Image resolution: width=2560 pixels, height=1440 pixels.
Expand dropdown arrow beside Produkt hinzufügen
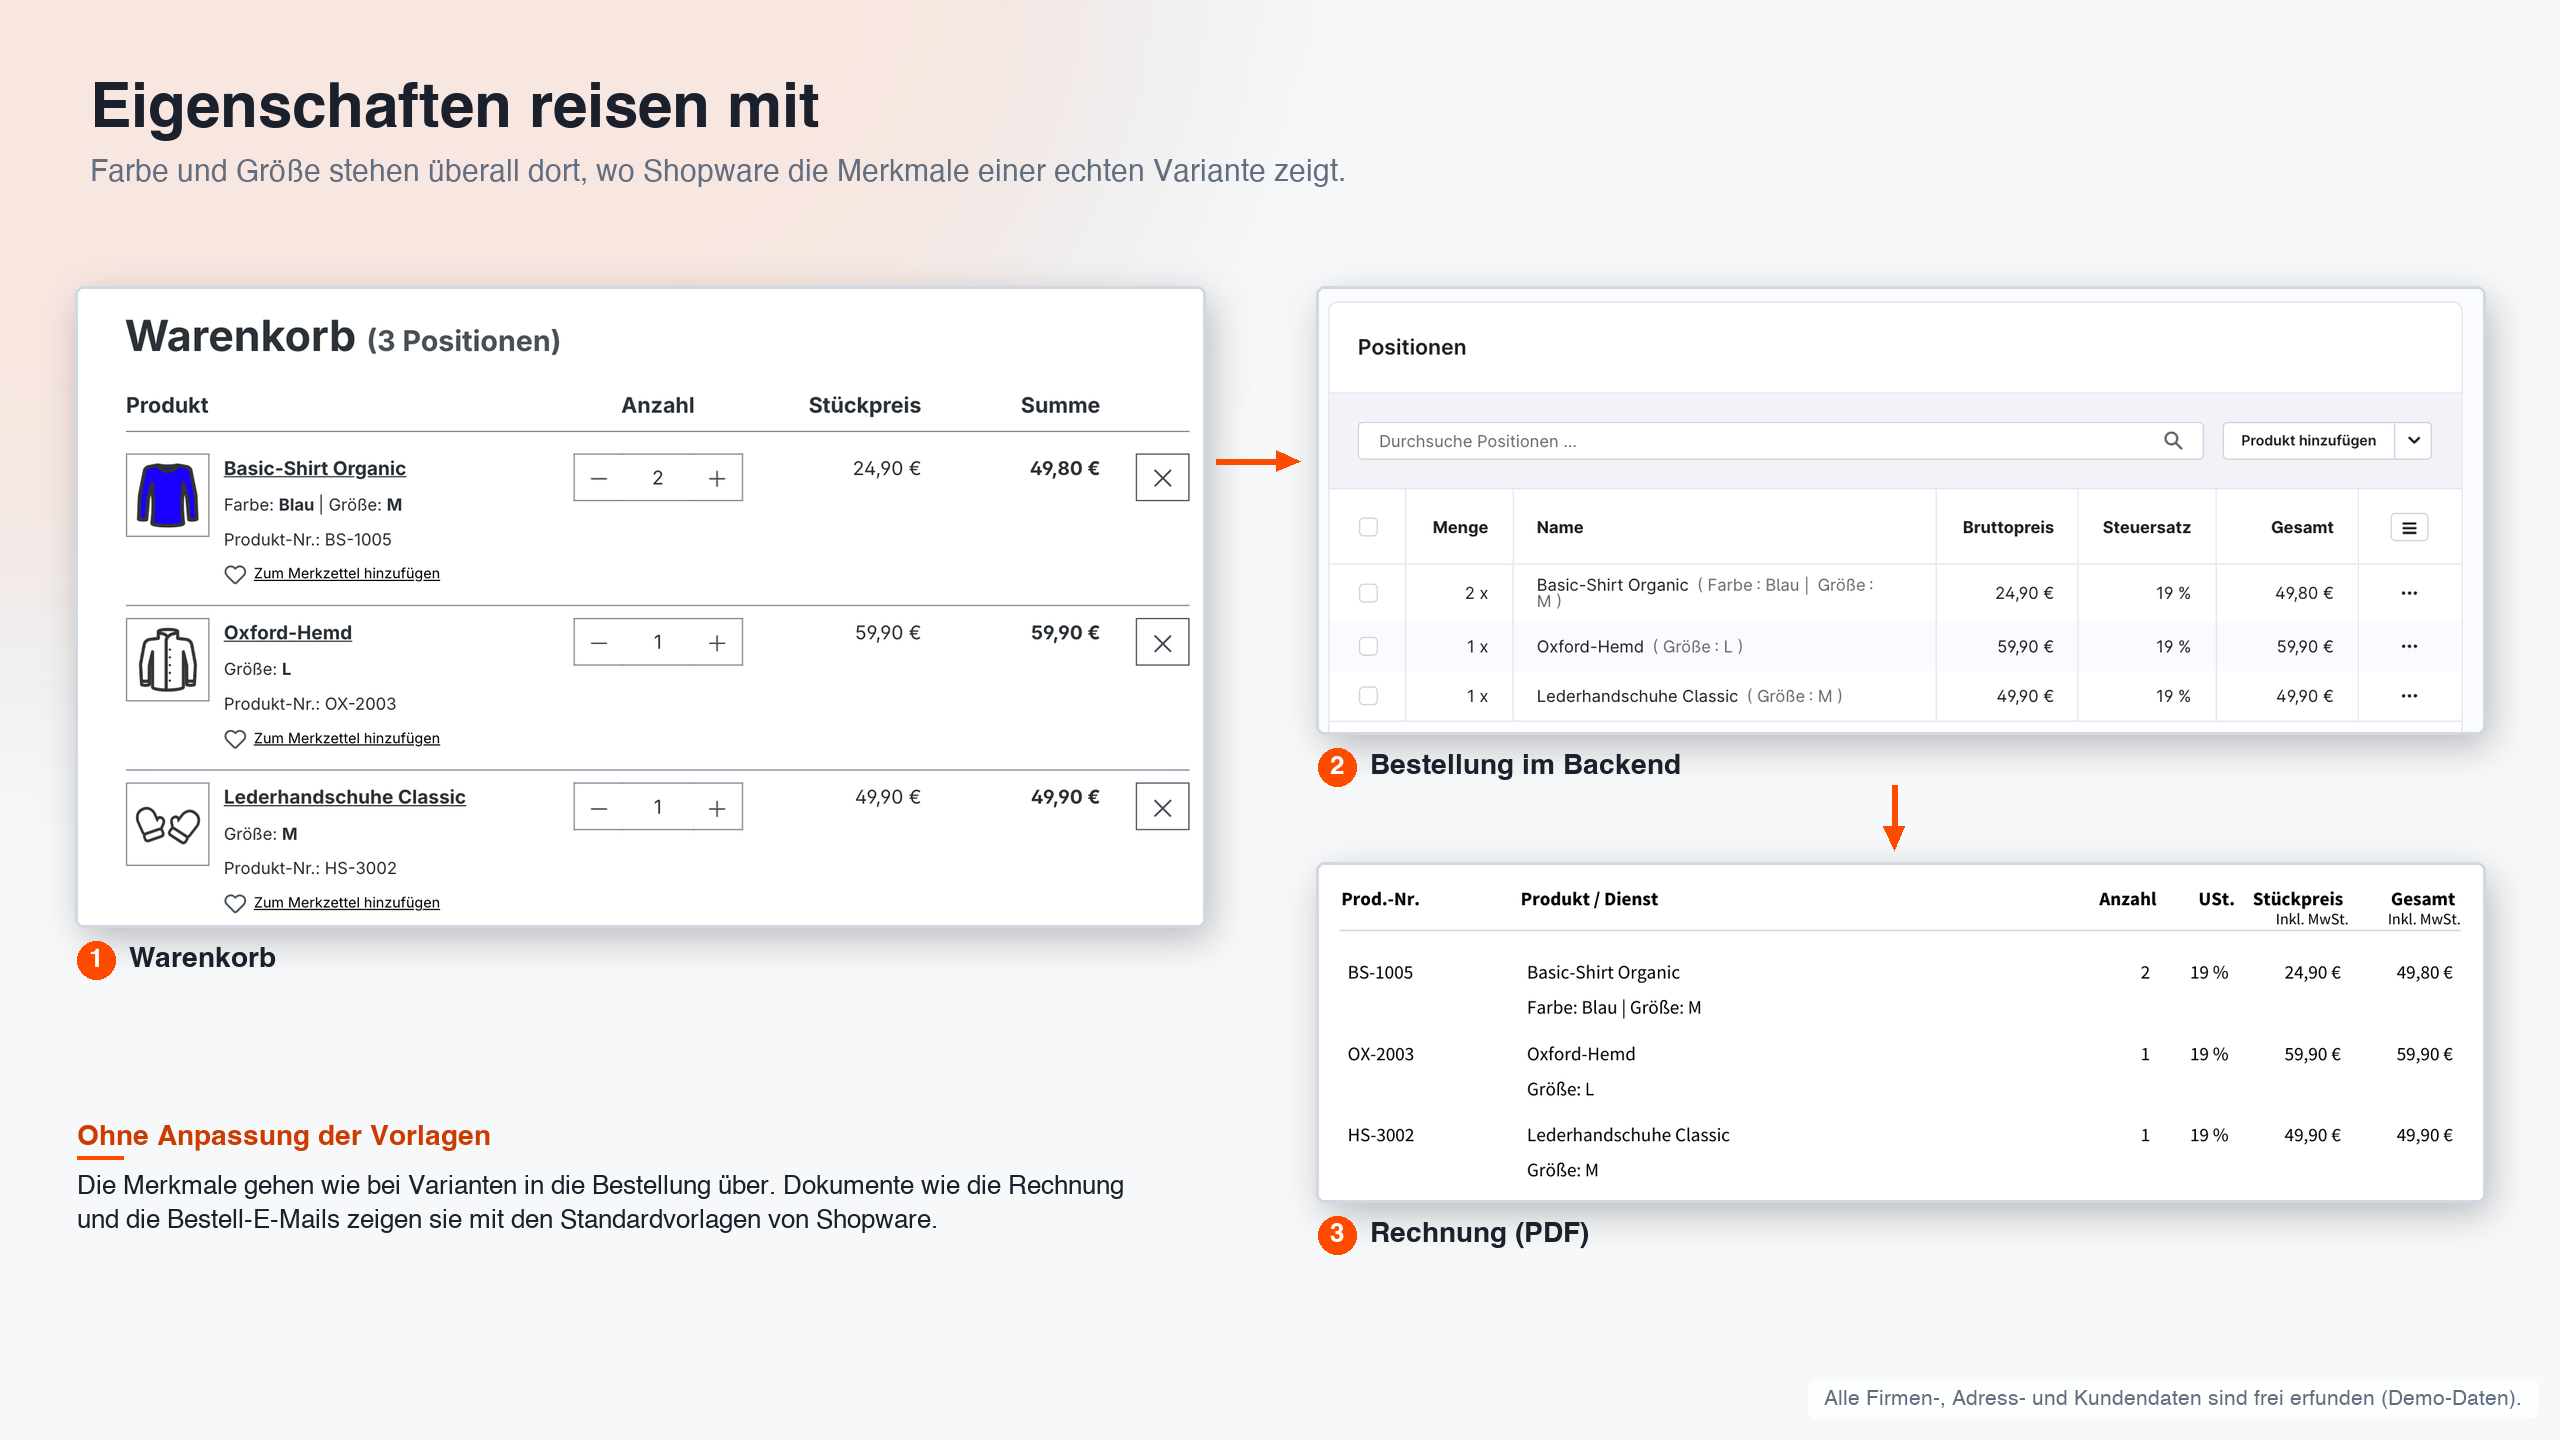point(2413,441)
